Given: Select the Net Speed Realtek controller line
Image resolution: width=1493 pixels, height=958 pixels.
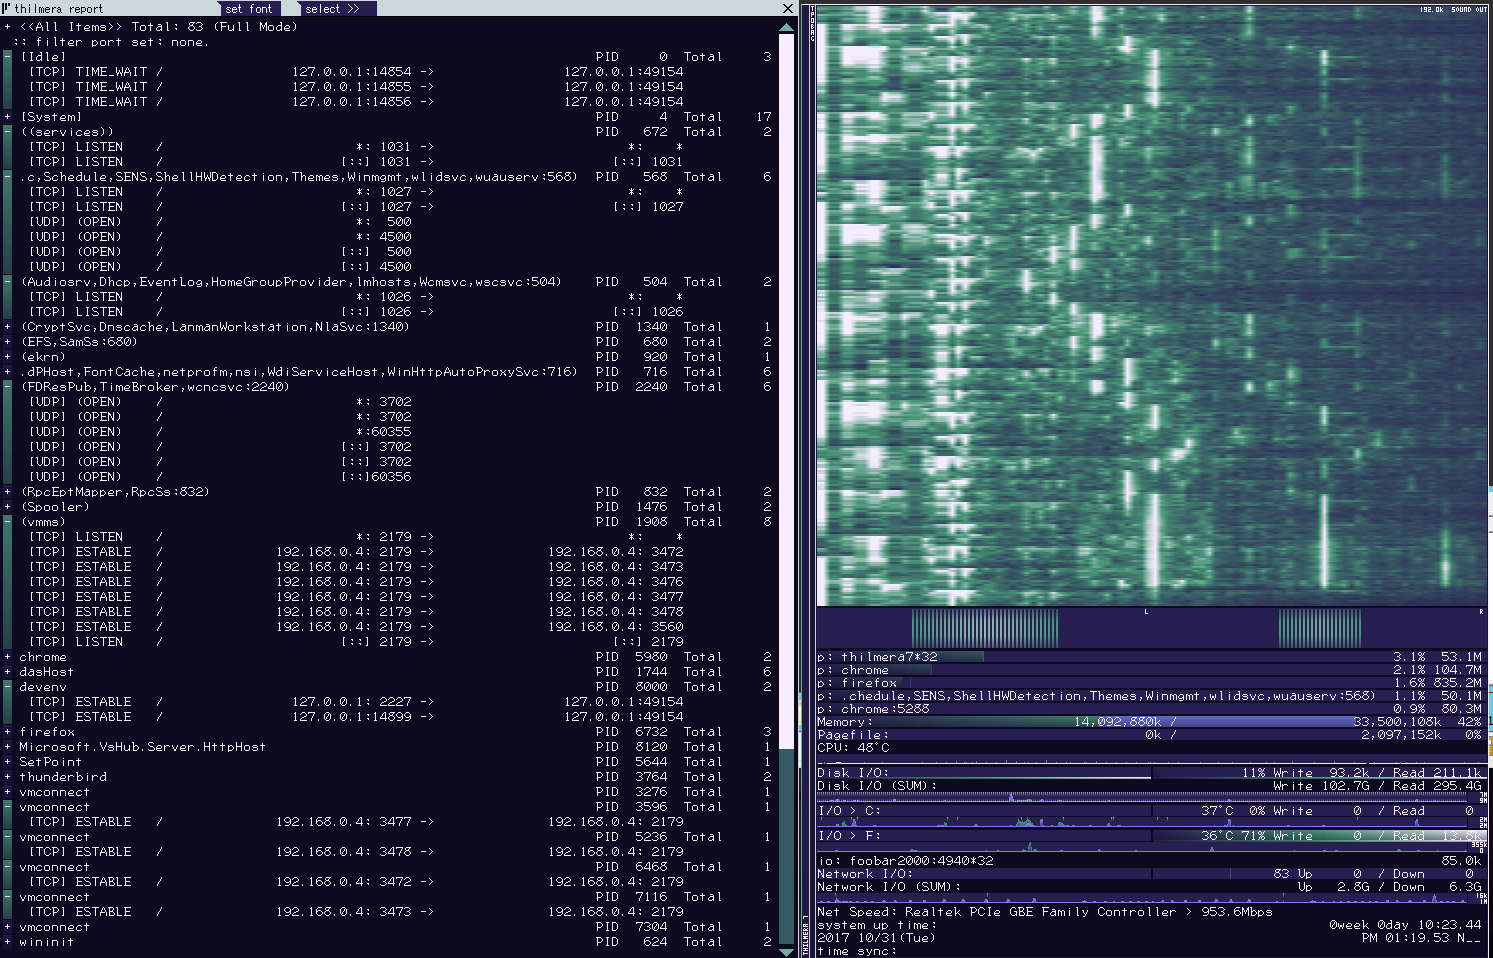Looking at the screenshot, I should [x=1045, y=912].
